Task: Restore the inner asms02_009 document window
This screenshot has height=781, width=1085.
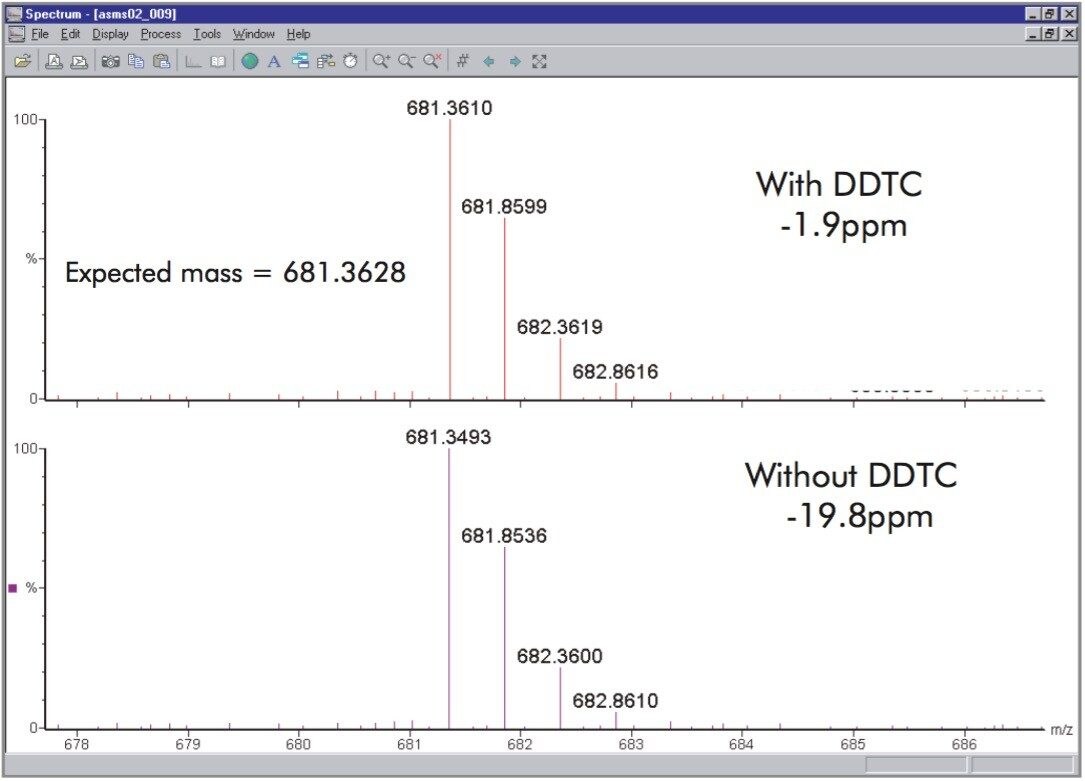Action: [1050, 33]
